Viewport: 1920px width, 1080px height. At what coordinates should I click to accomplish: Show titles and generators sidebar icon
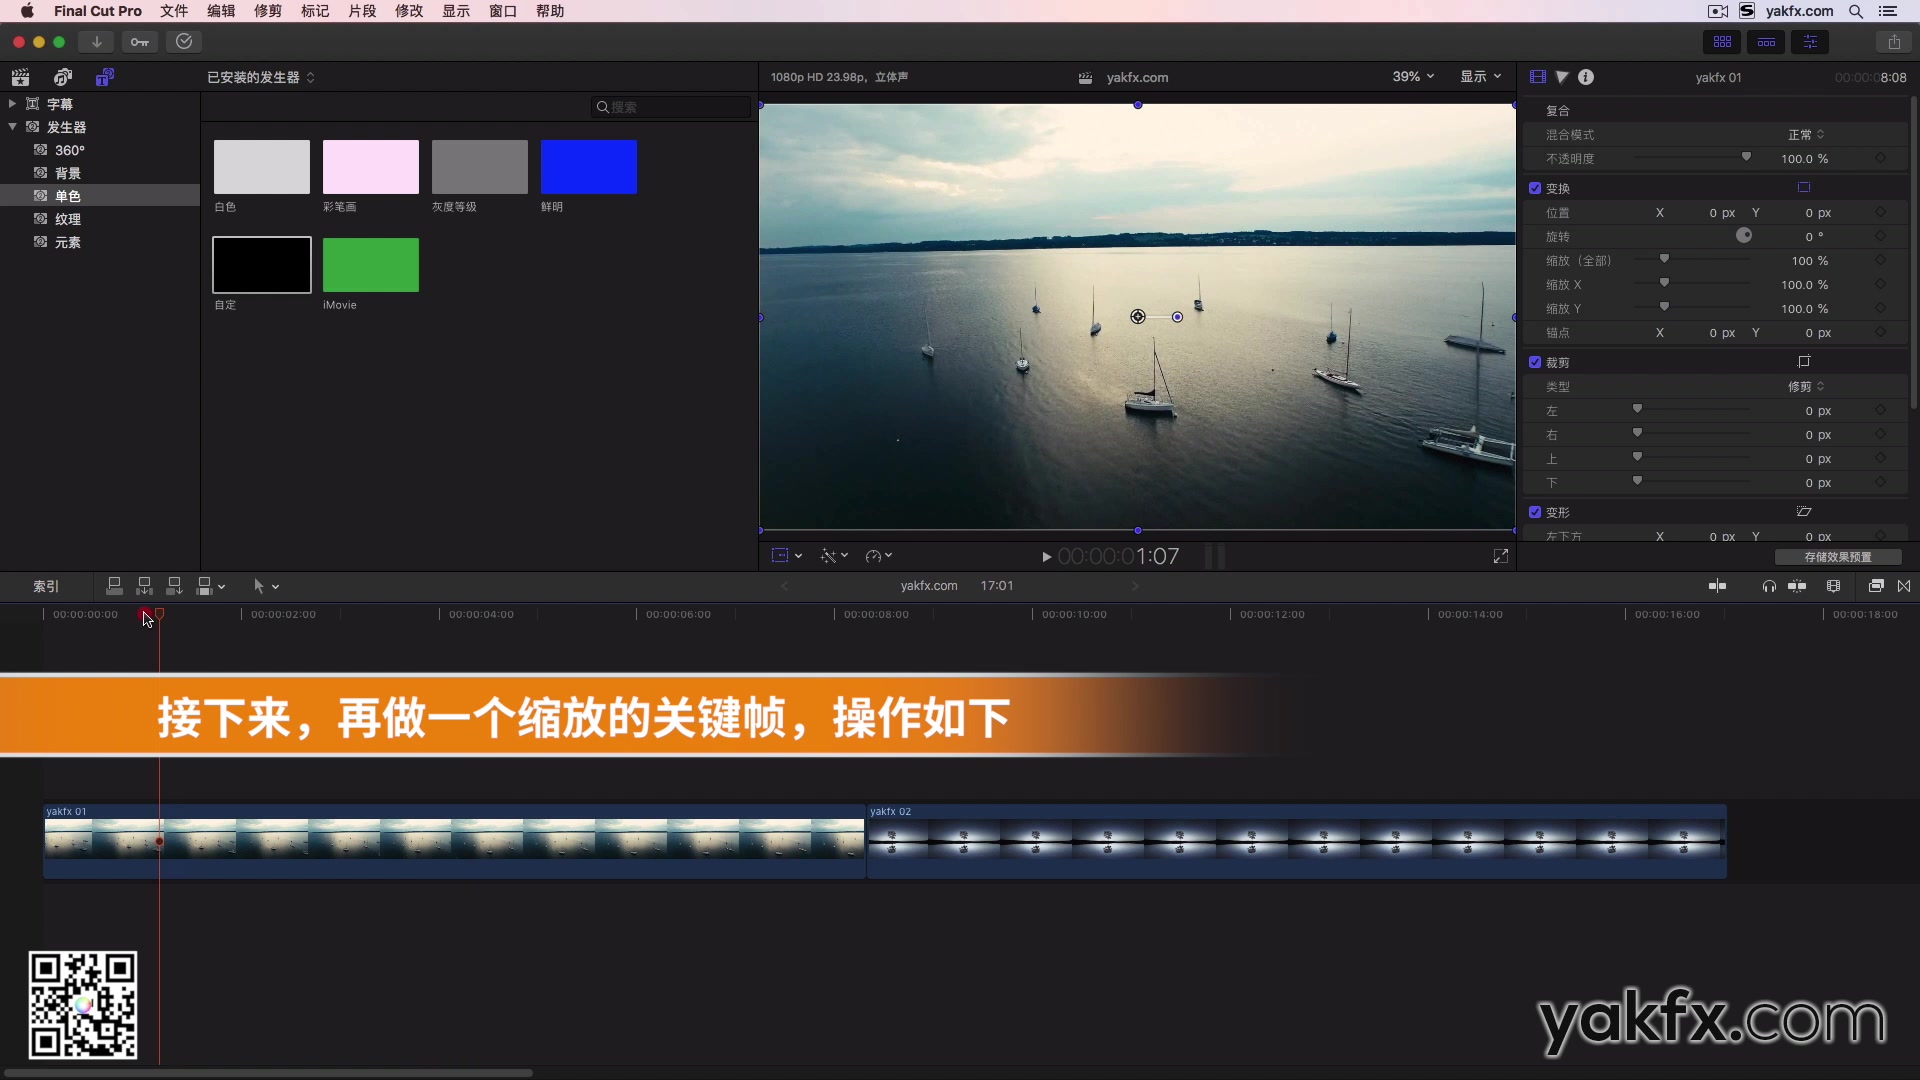[x=105, y=77]
